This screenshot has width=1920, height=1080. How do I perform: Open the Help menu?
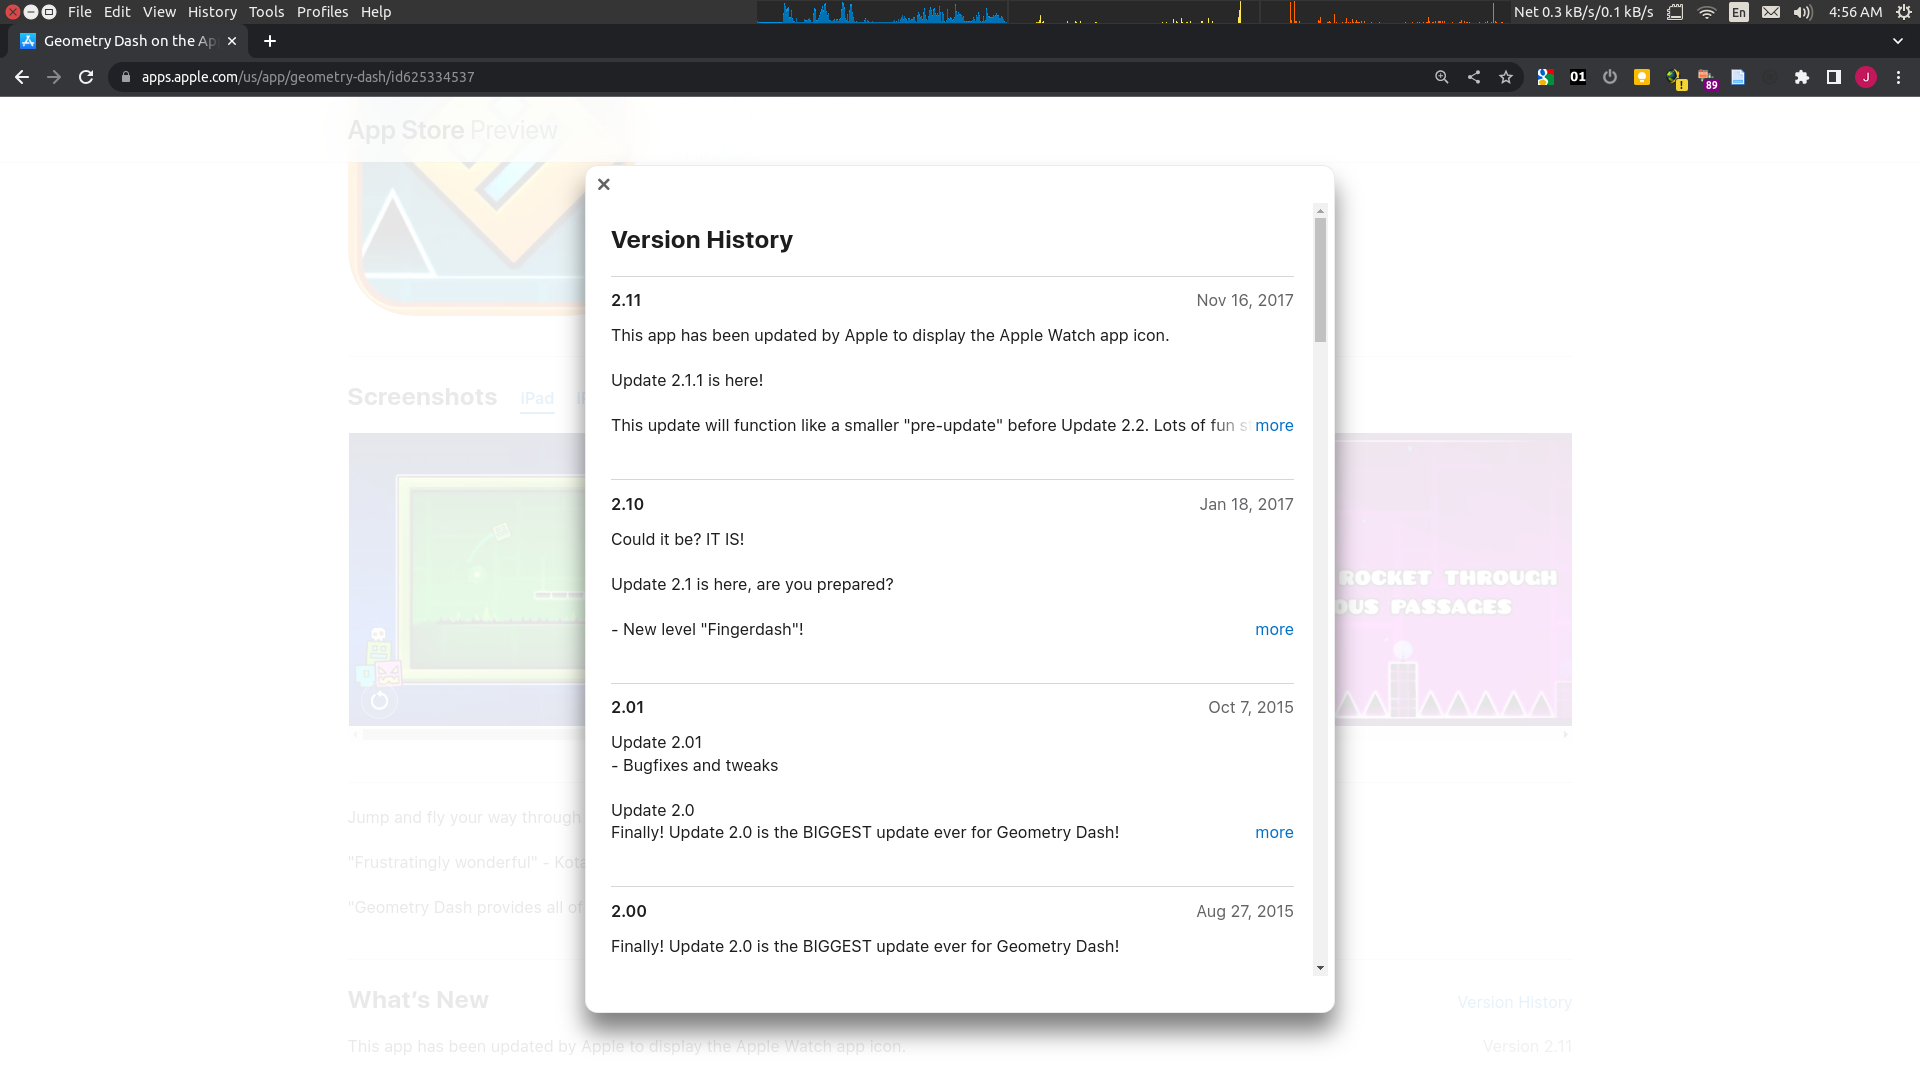(x=376, y=12)
